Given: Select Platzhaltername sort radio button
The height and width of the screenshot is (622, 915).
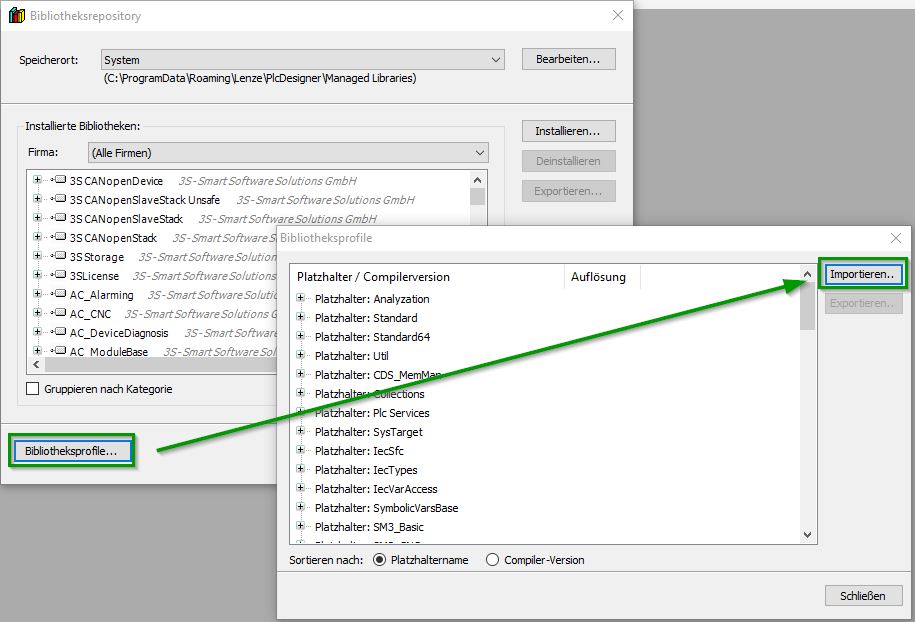Looking at the screenshot, I should 379,560.
